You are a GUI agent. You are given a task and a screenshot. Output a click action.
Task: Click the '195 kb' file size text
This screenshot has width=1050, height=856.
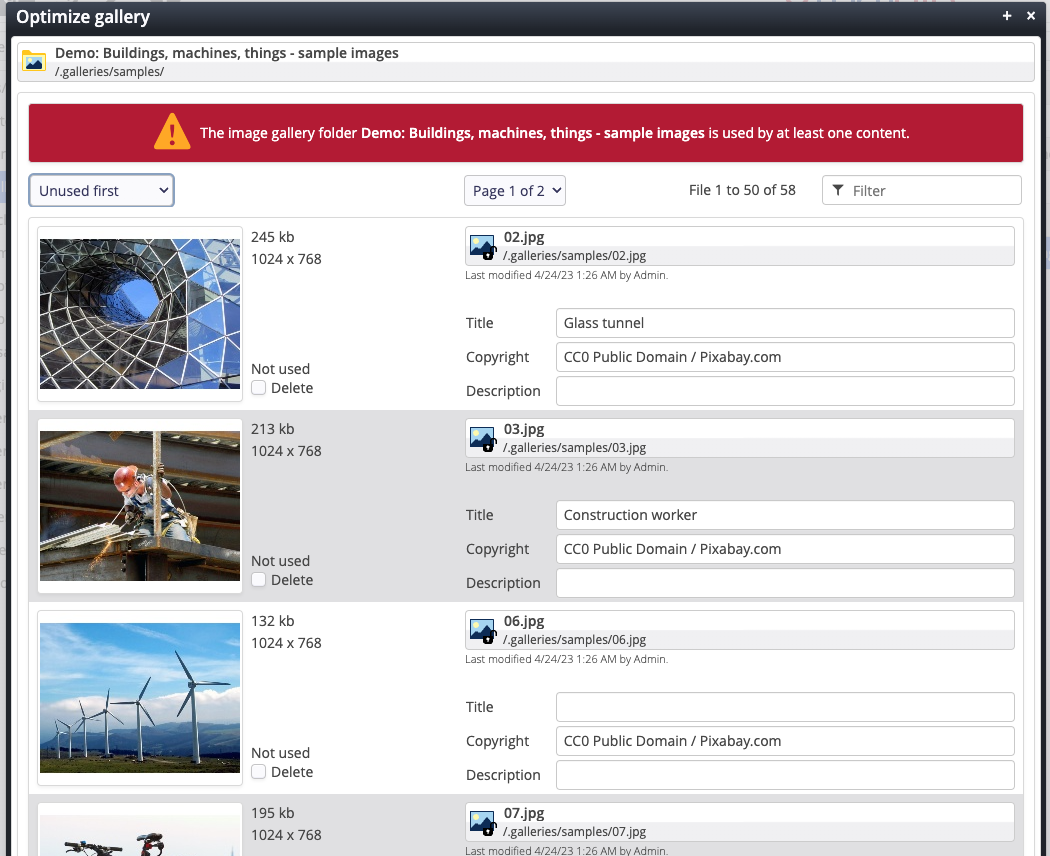[x=273, y=813]
